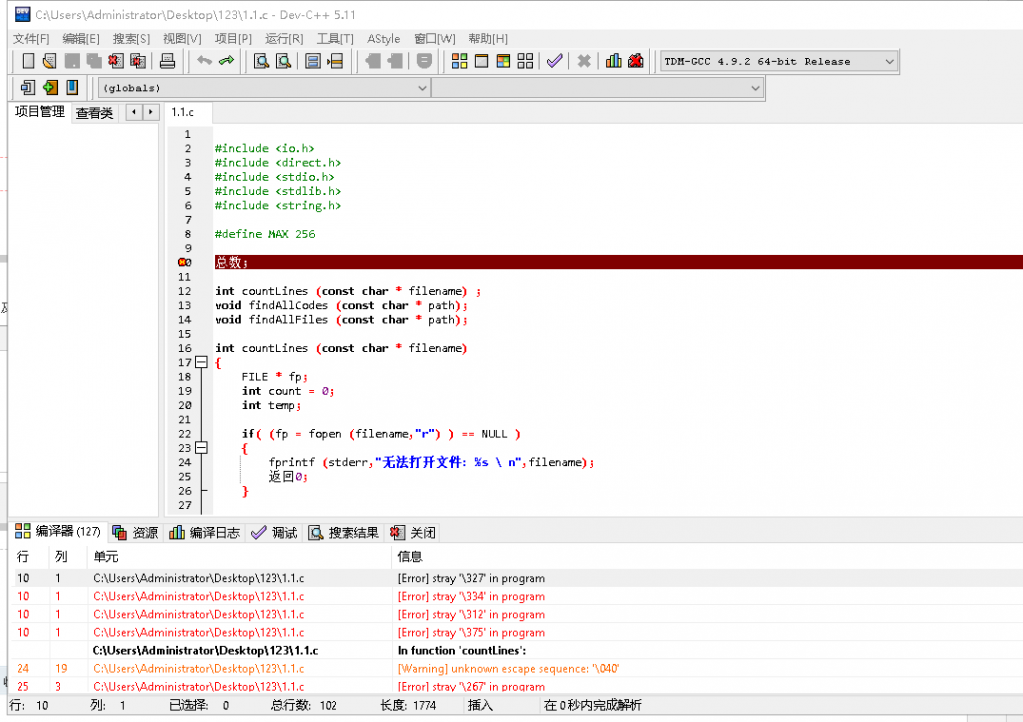Viewport: 1023px width, 722px height.
Task: Click the Open file toolbar icon
Action: pyautogui.click(x=50, y=61)
